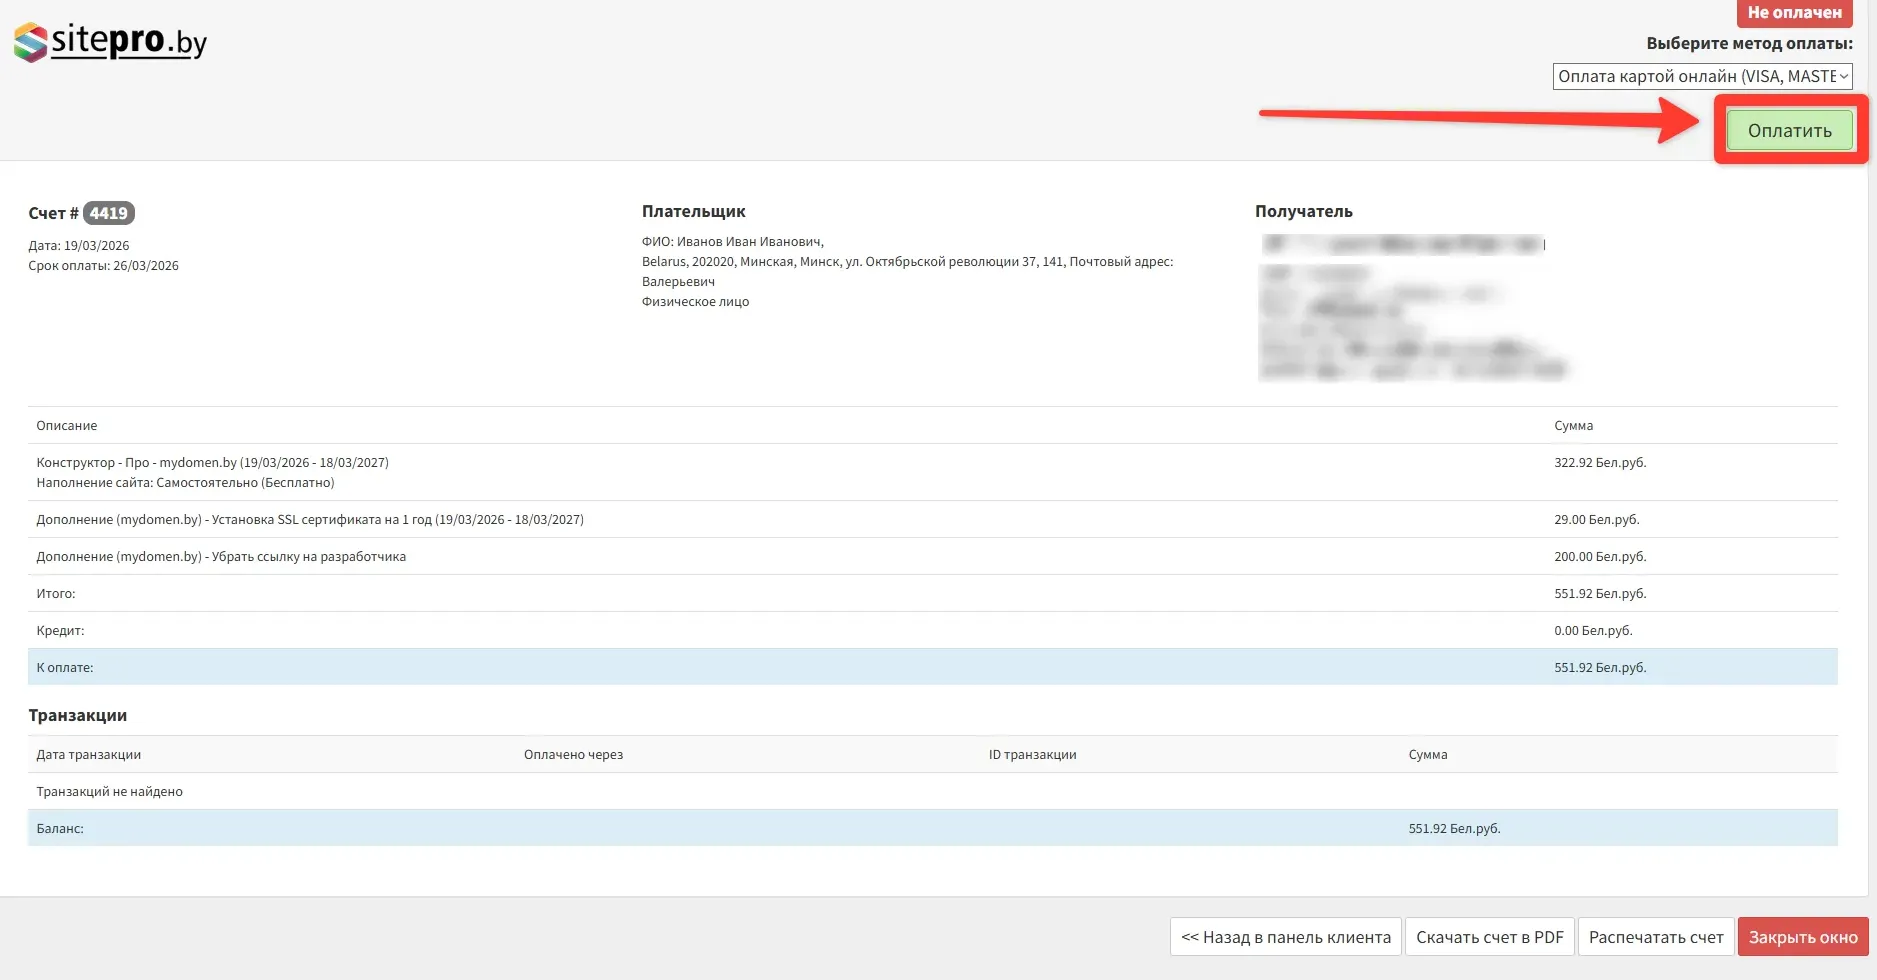
Task: Close window with Закрыть окно button
Action: [1802, 937]
